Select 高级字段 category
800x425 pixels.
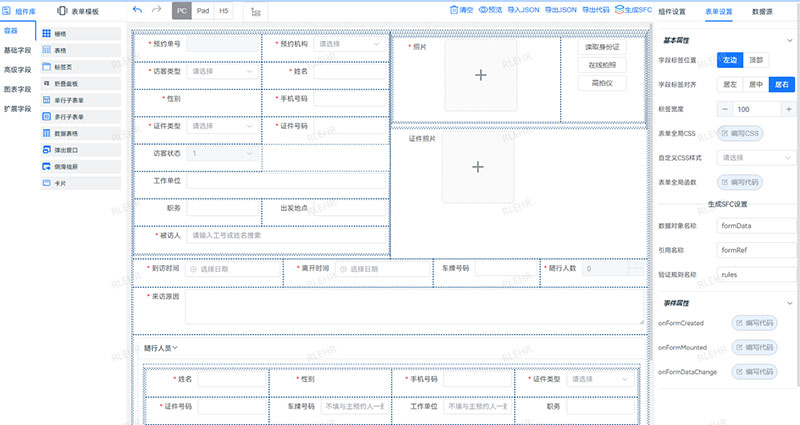[17, 69]
